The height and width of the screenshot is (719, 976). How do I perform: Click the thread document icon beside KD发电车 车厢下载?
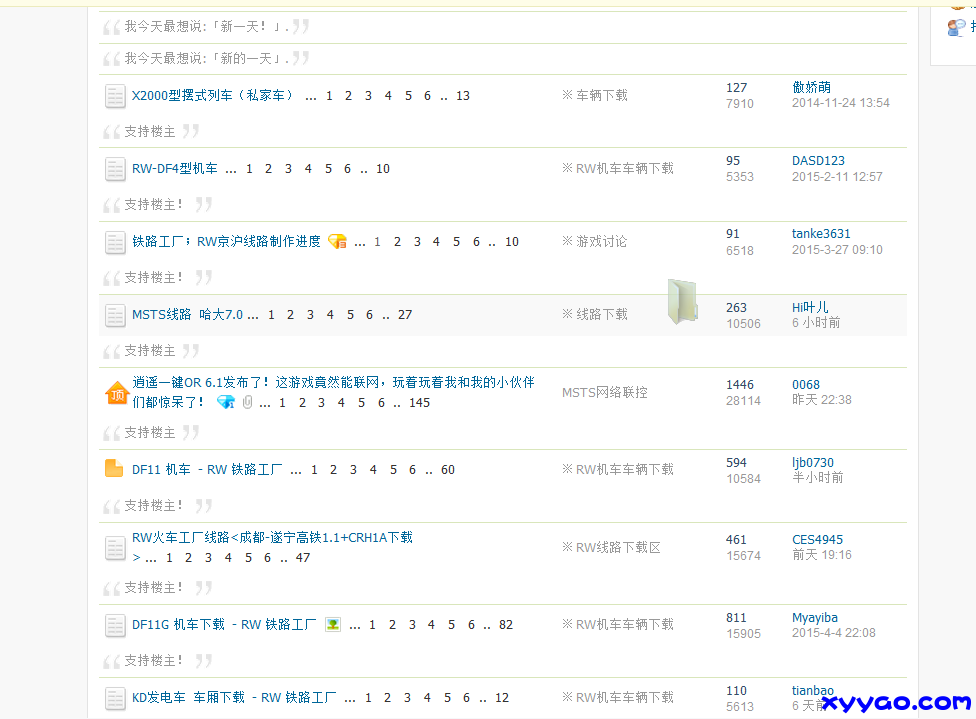113,697
